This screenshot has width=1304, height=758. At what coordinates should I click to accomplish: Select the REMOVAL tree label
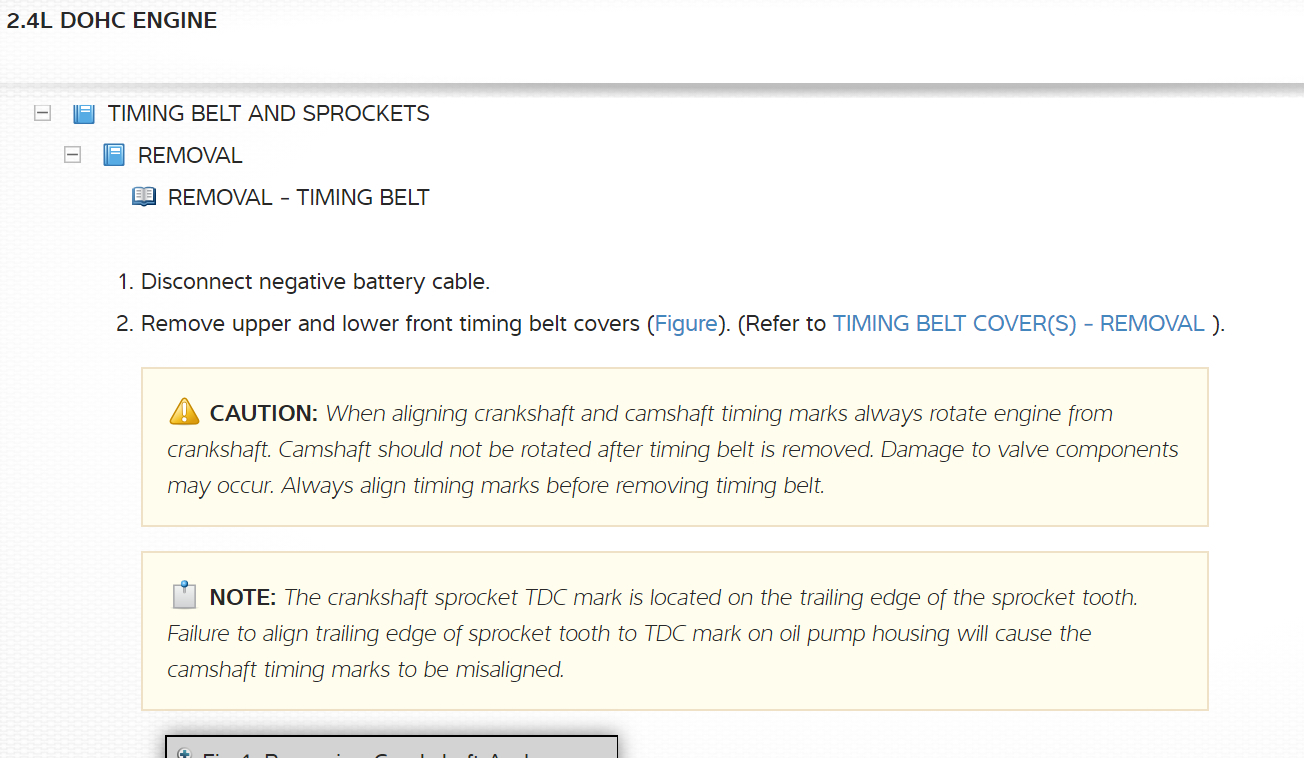(x=190, y=156)
